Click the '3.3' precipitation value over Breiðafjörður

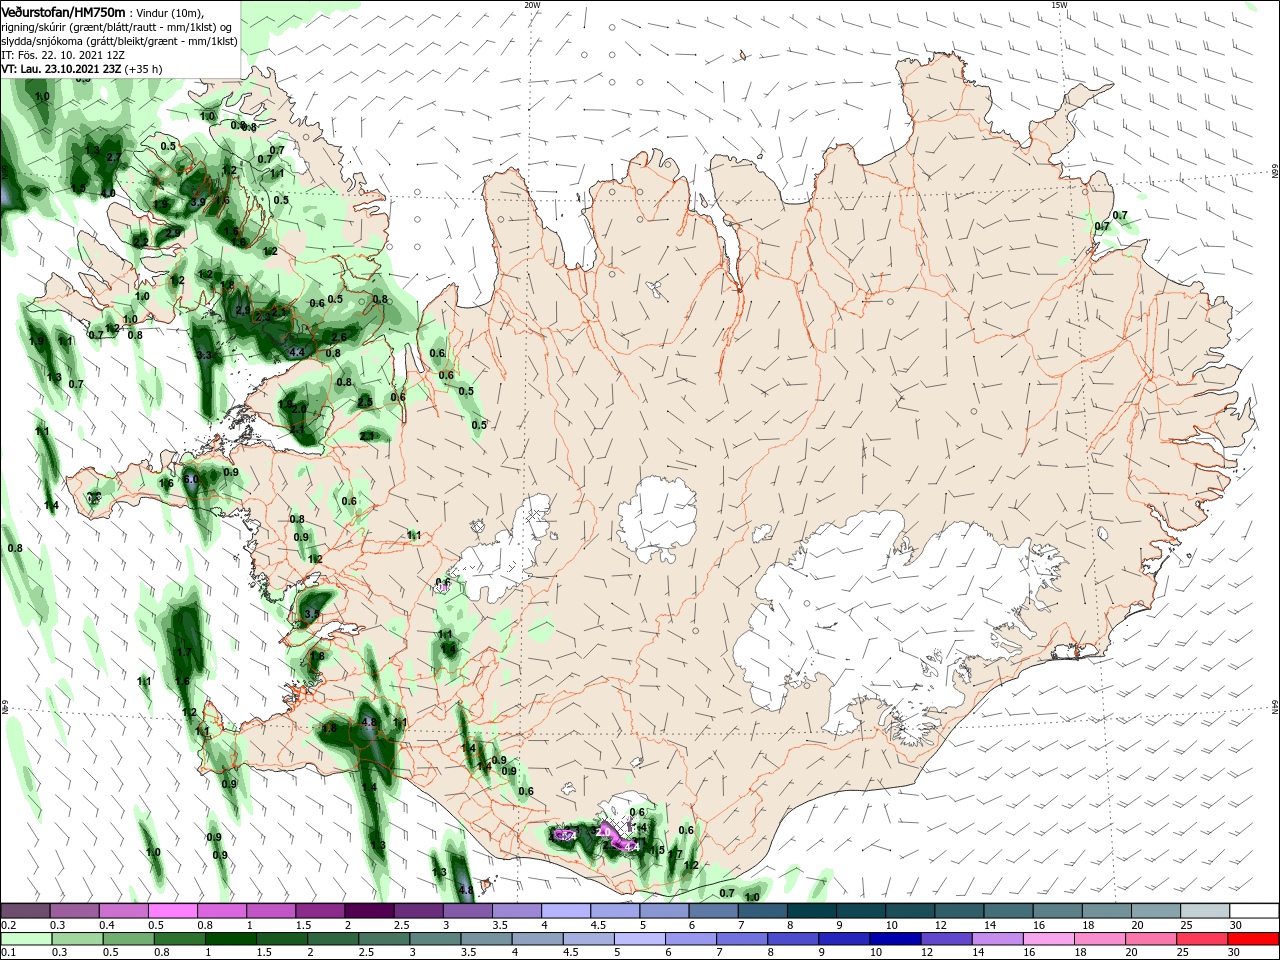pos(204,355)
